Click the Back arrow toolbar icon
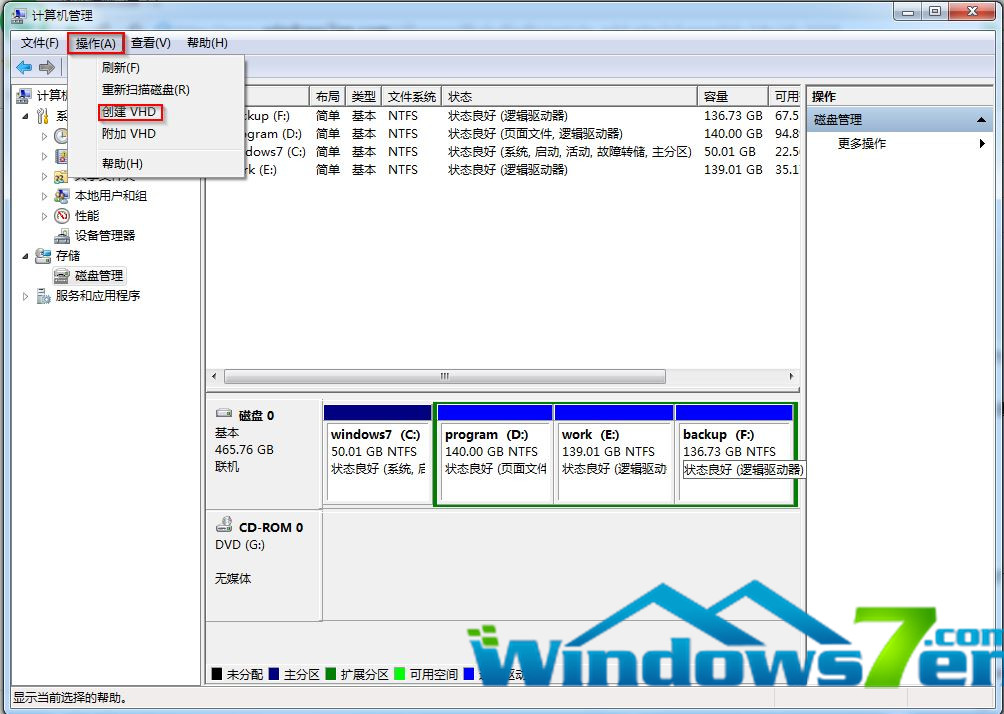 [23, 67]
